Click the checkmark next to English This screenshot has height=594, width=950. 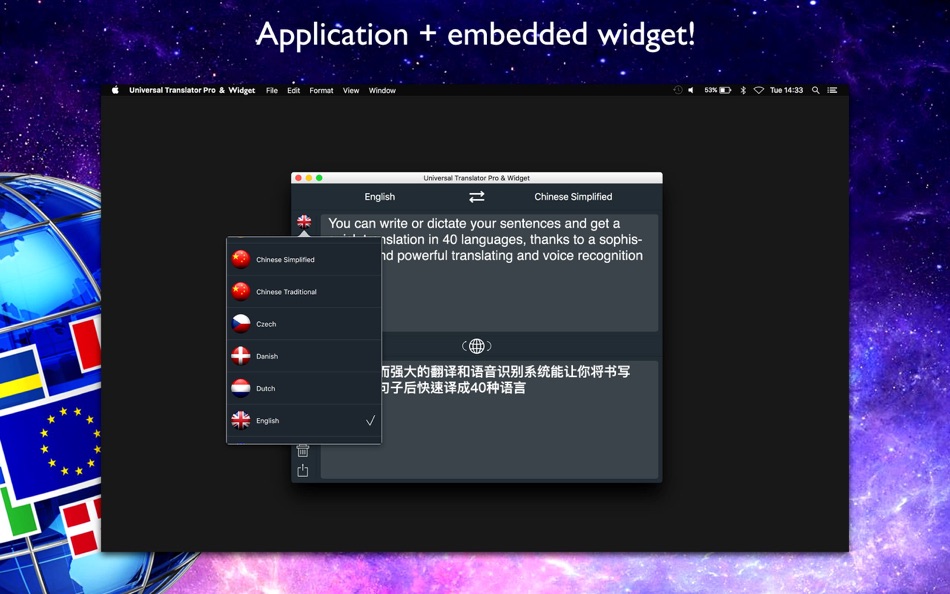pyautogui.click(x=370, y=420)
